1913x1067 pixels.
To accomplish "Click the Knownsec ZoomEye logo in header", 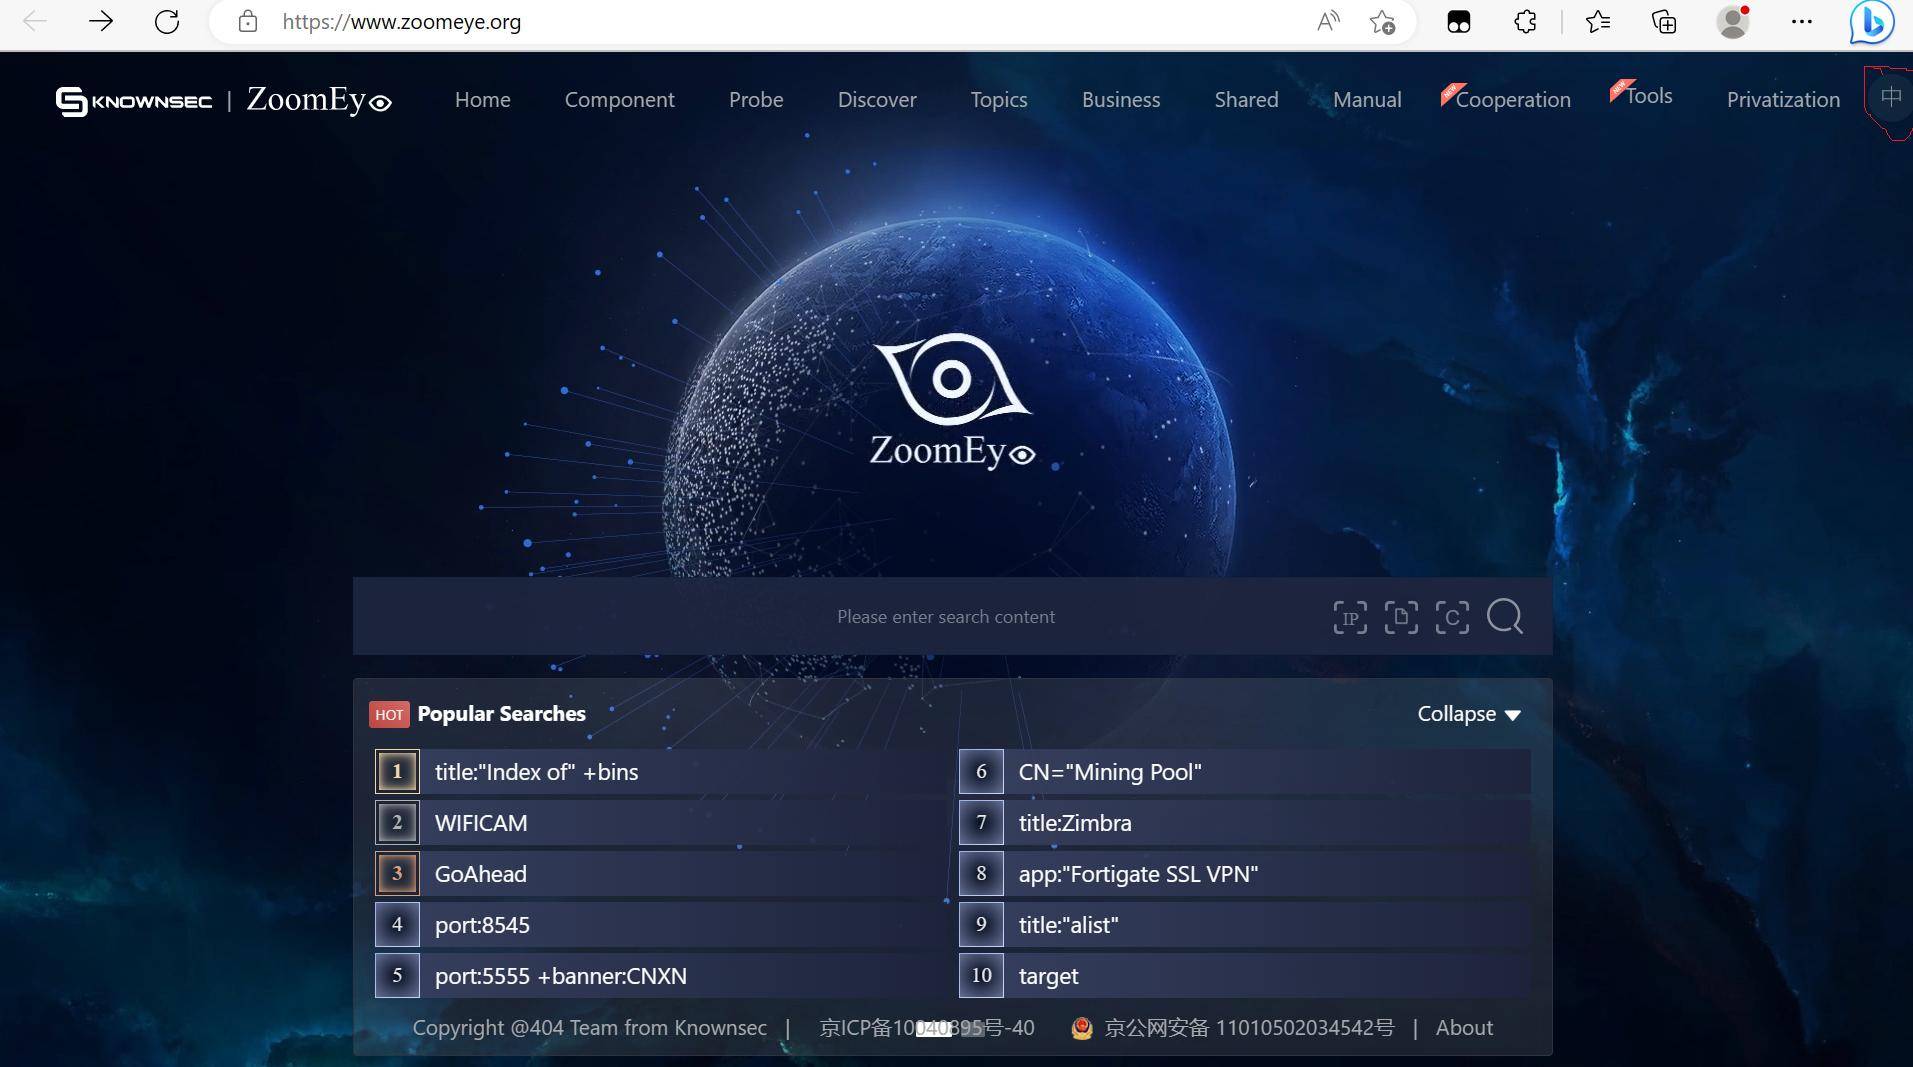I will click(224, 100).
